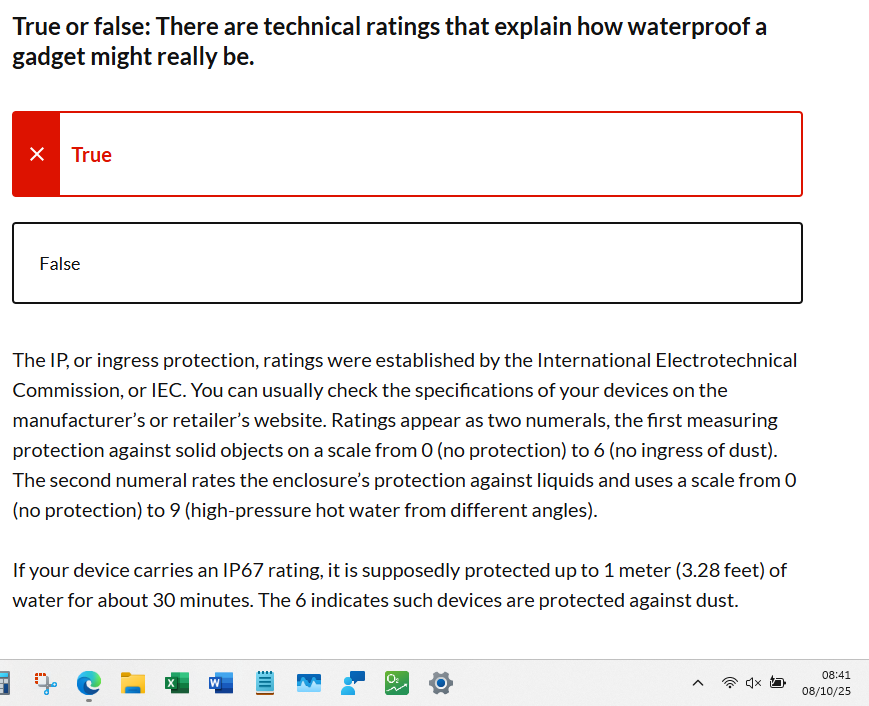Check battery status in the system tray

click(777, 682)
